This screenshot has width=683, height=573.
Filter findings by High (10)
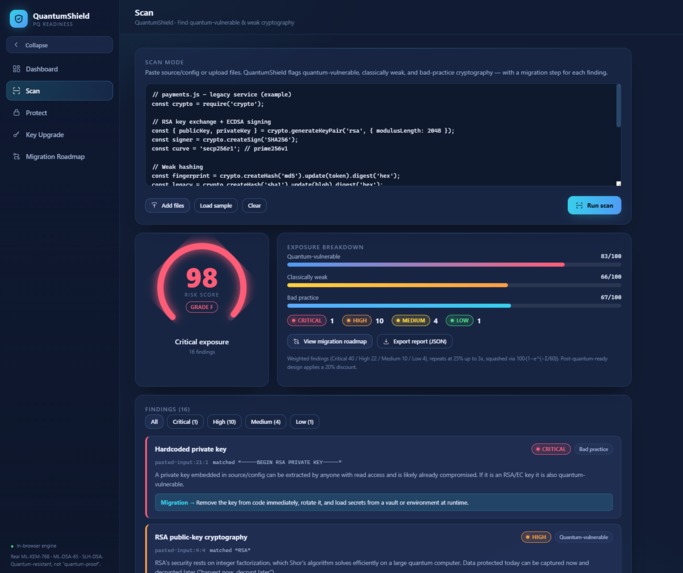[x=224, y=422]
